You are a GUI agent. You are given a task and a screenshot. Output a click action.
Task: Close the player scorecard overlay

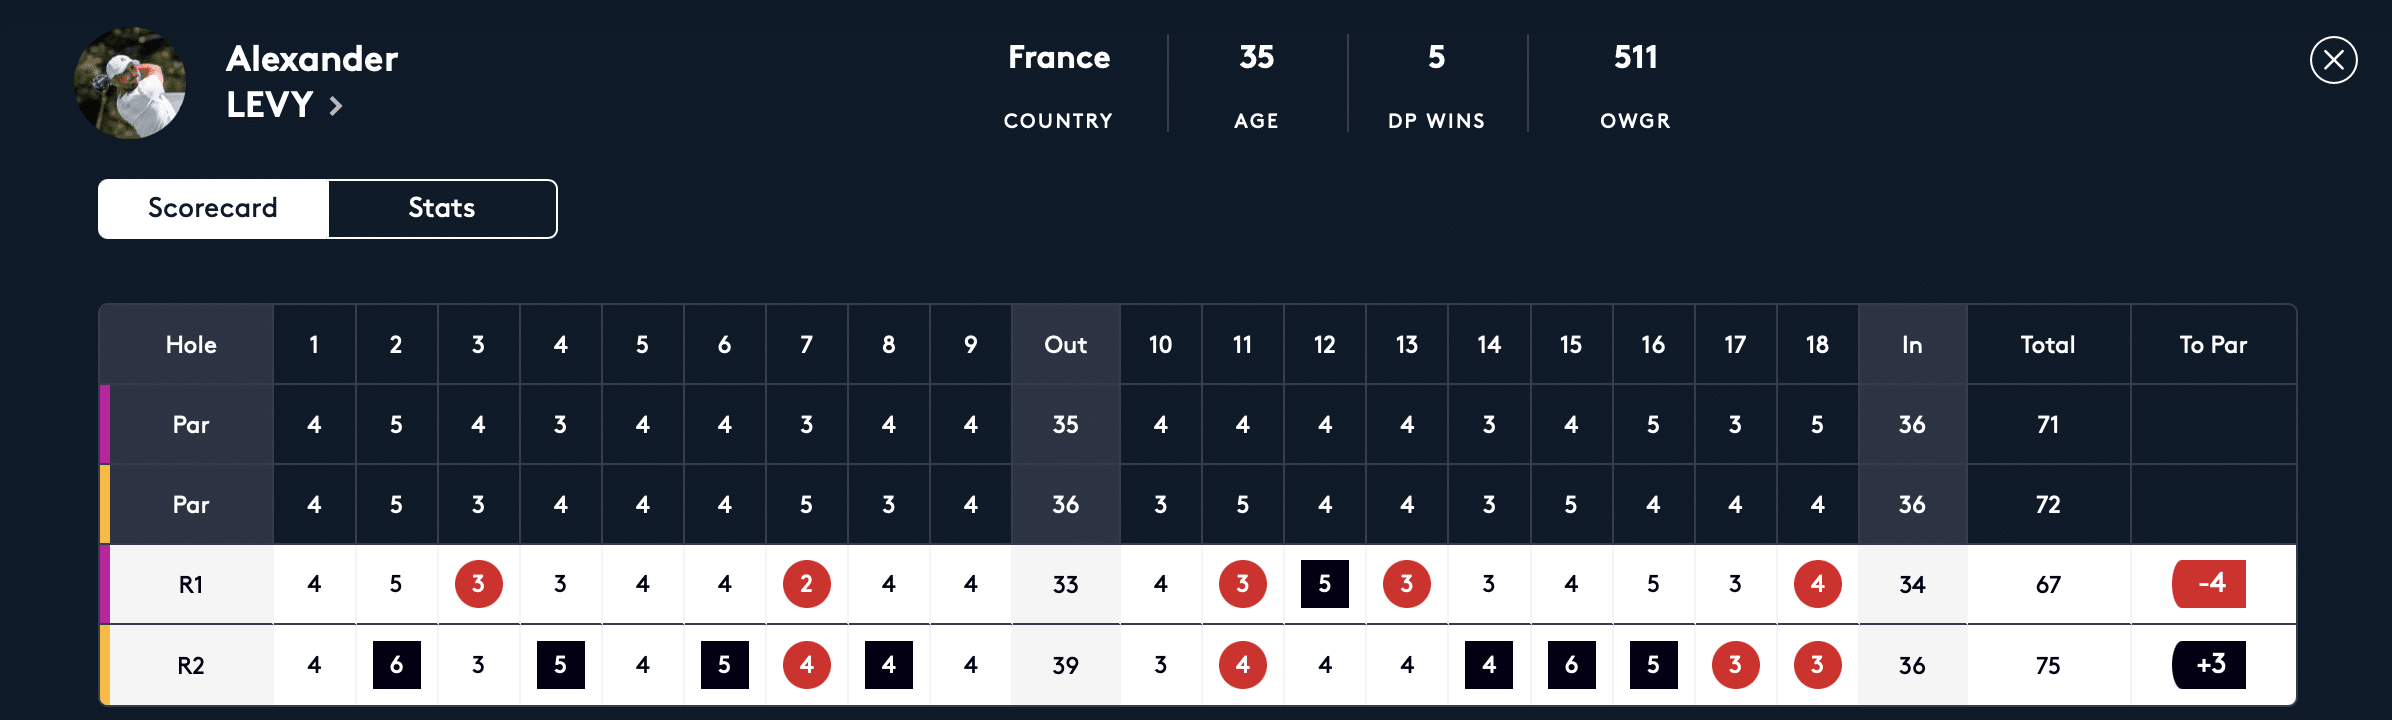pos(2333,60)
